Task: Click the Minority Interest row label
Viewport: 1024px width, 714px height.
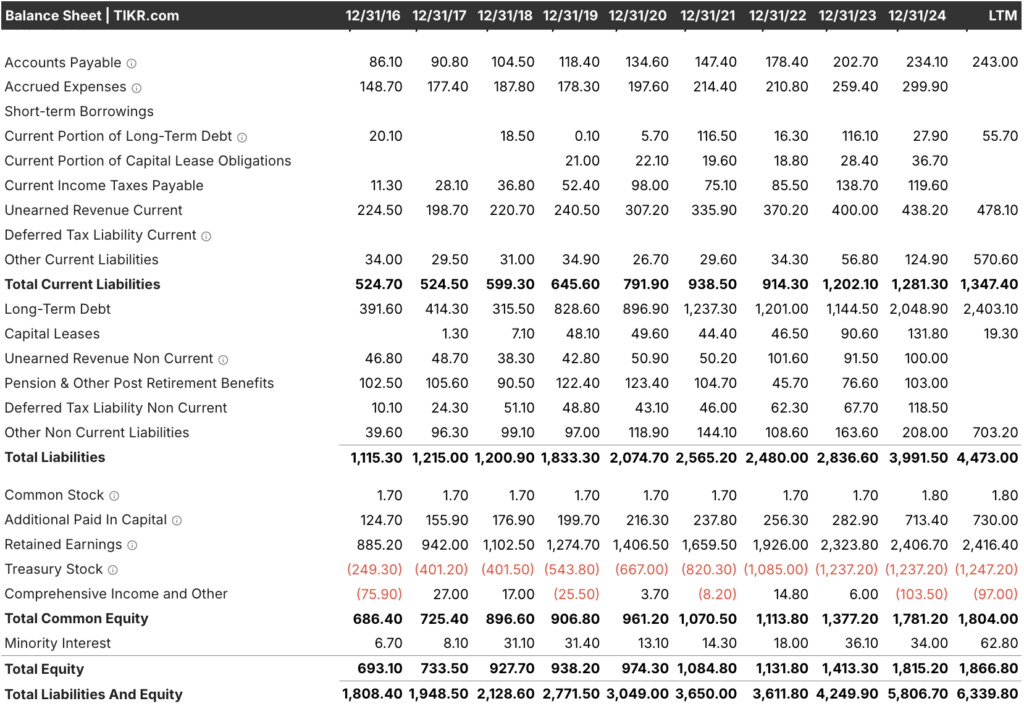Action: (58, 643)
